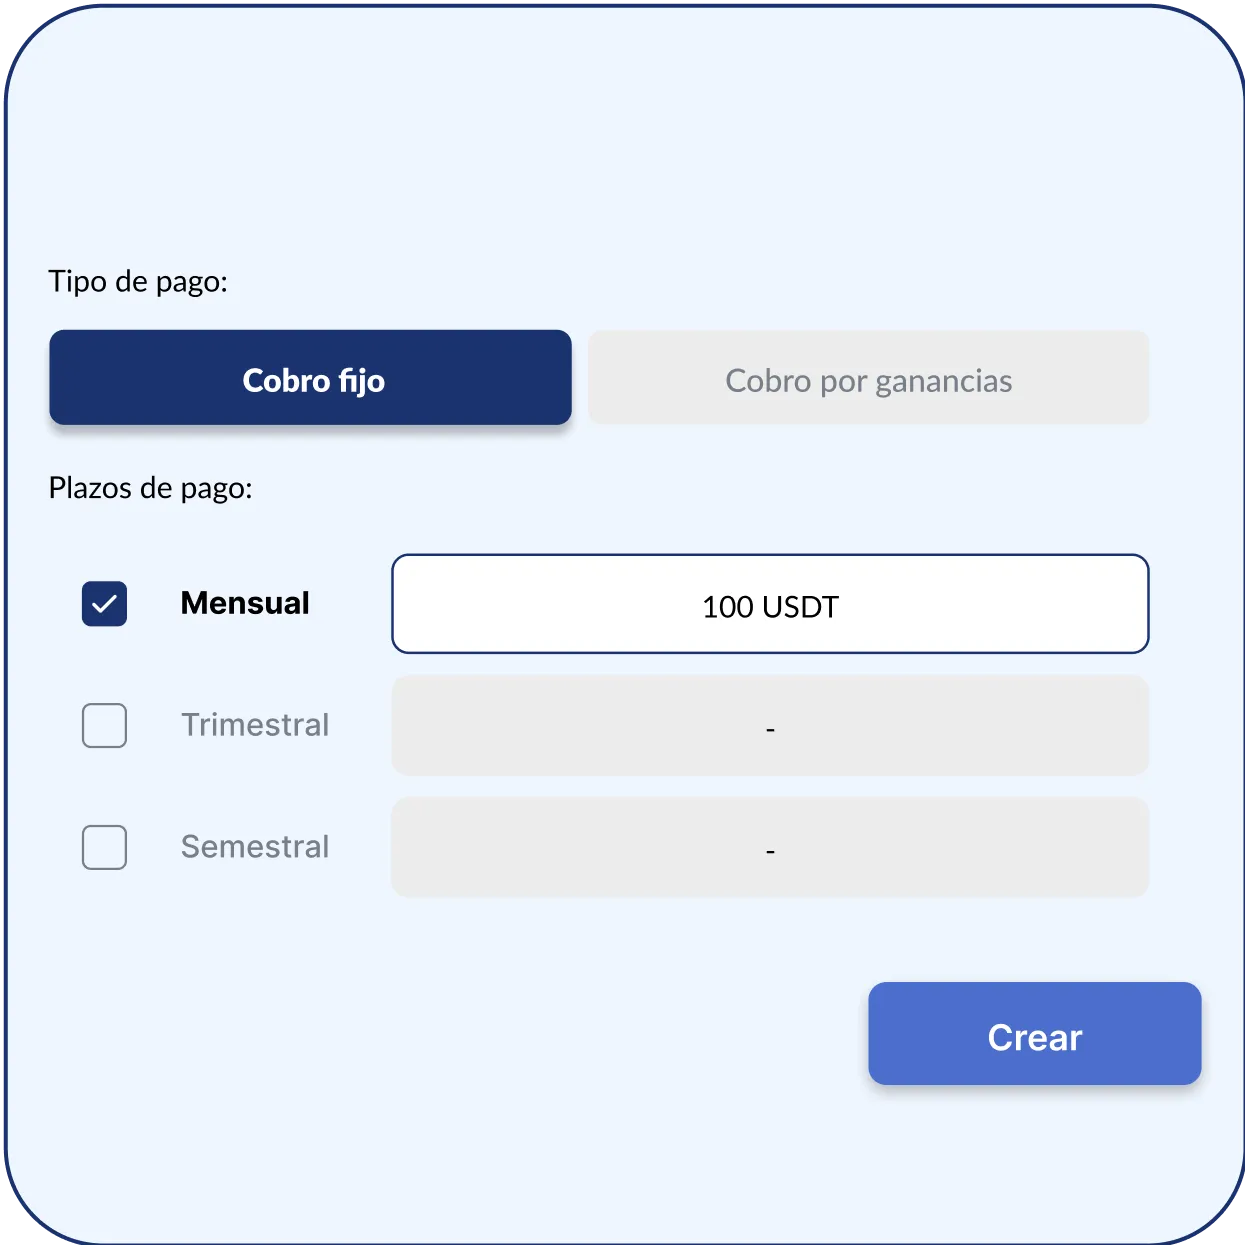The width and height of the screenshot is (1245, 1245).
Task: Click the Tipo de pago heading
Action: click(138, 282)
